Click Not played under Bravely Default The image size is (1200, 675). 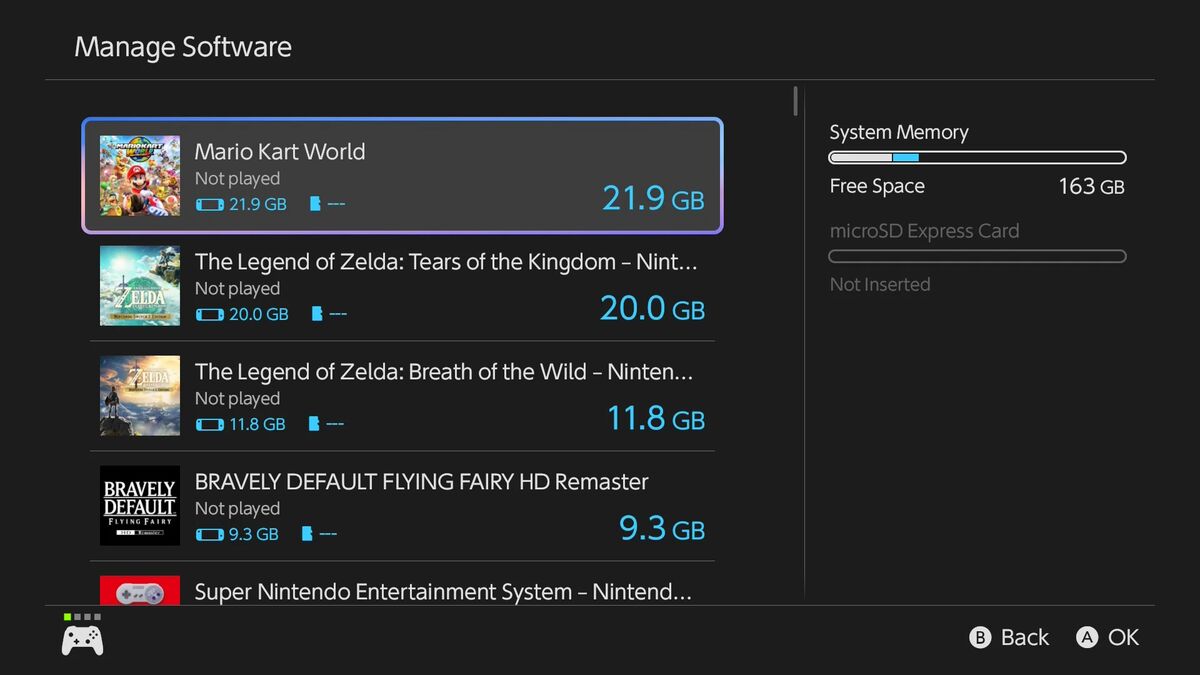237,509
